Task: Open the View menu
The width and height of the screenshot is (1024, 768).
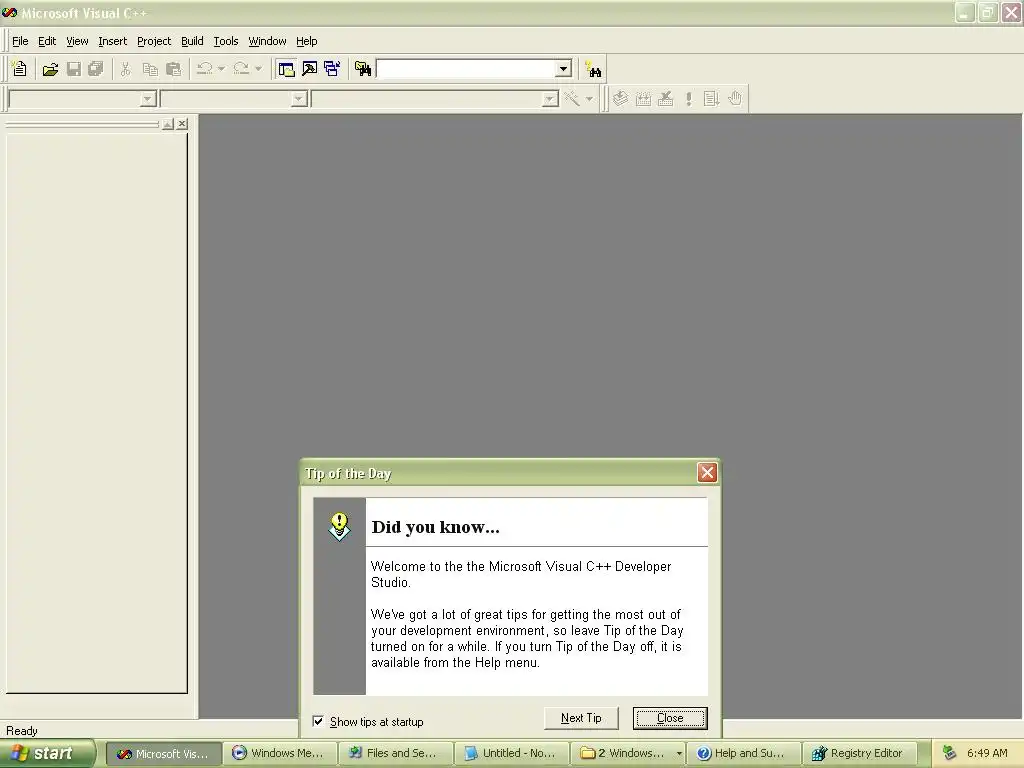Action: [77, 41]
